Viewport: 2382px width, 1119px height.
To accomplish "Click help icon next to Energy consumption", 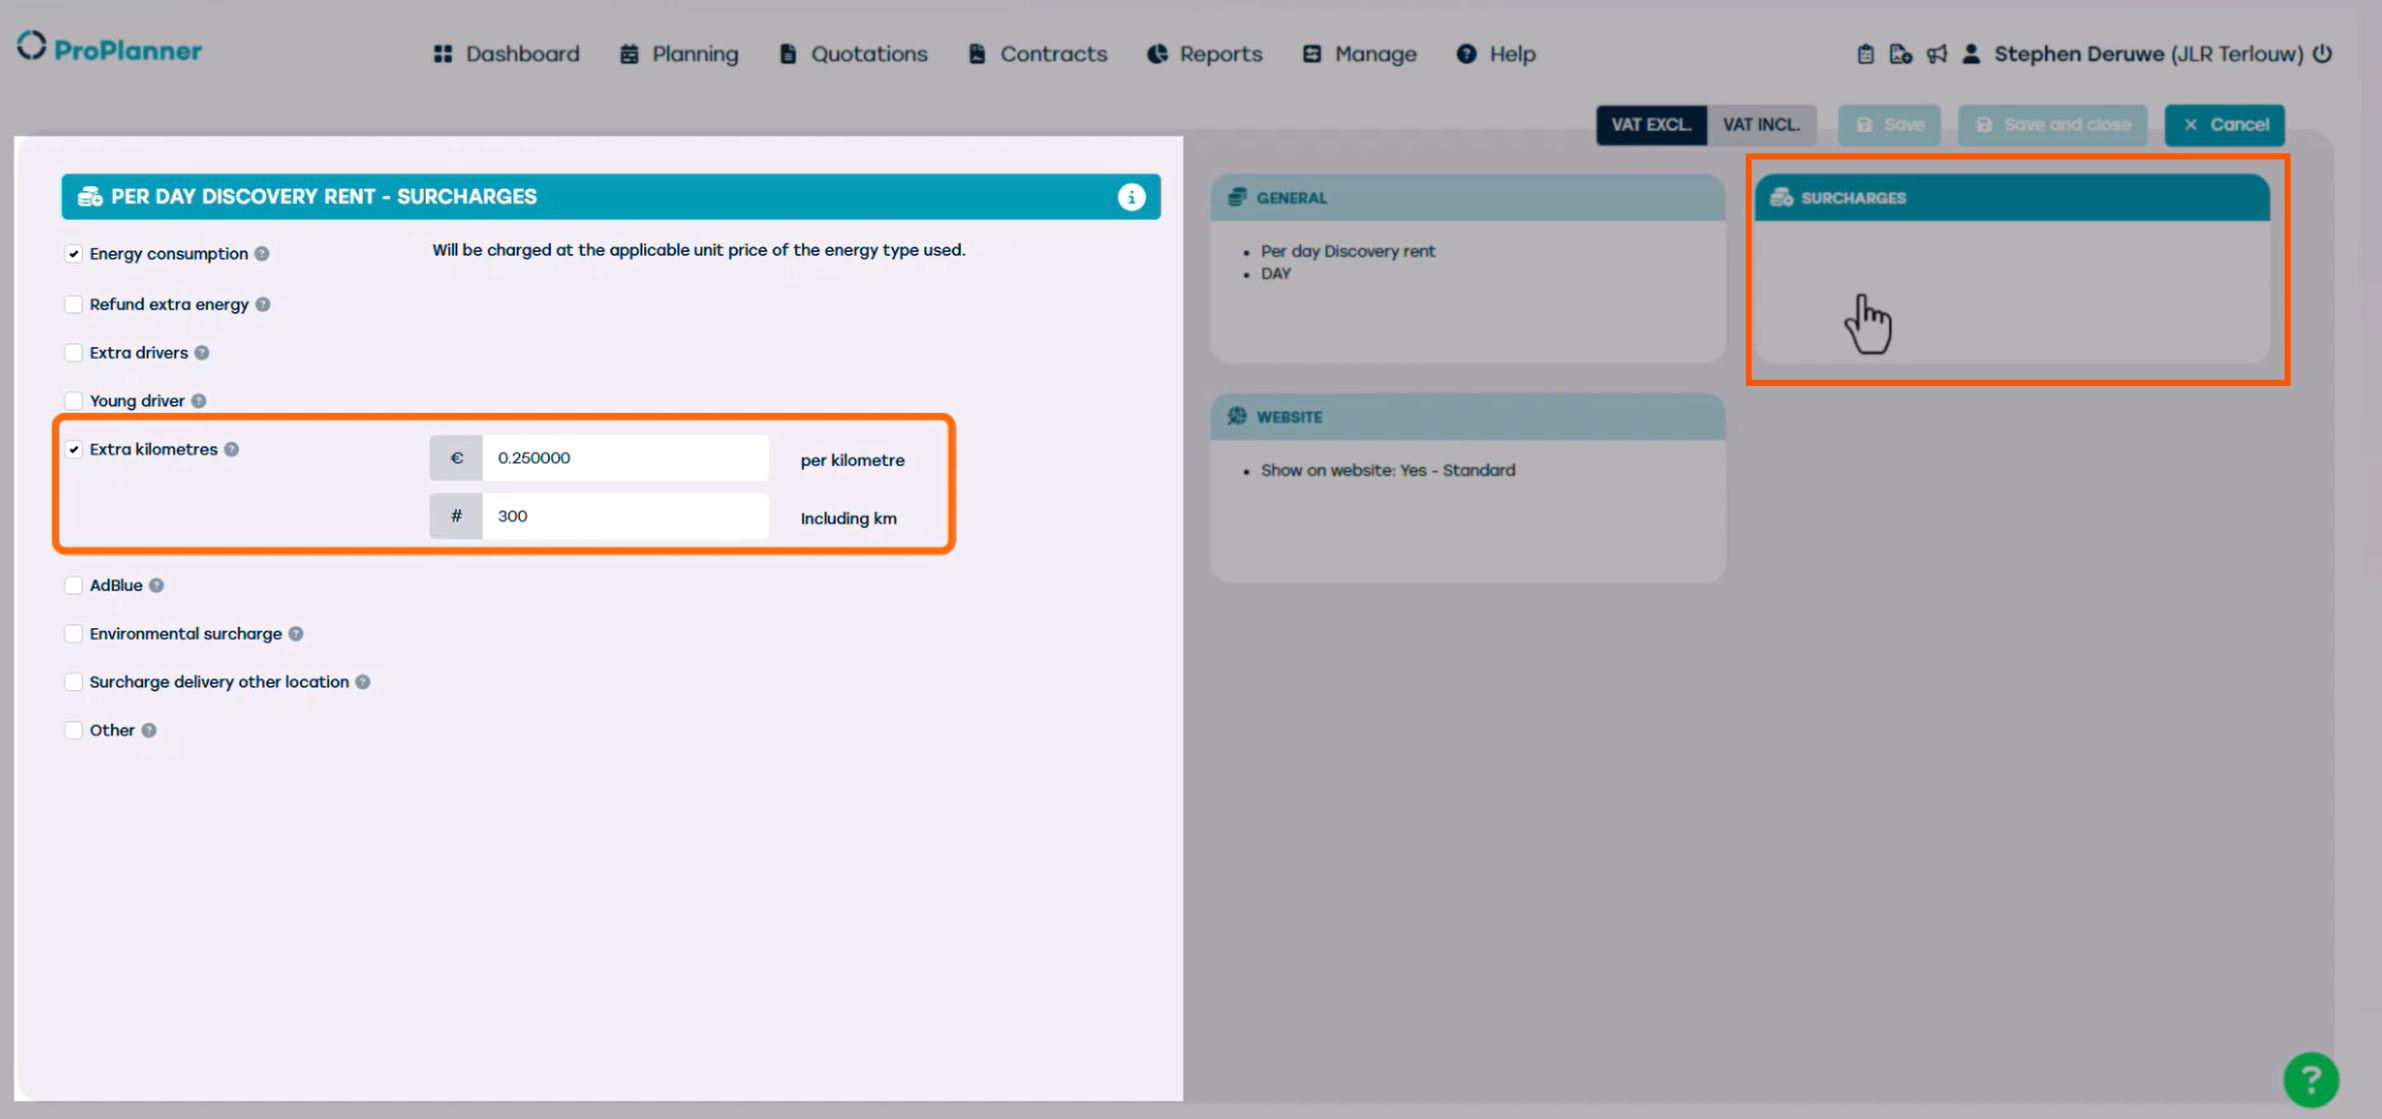I will click(262, 254).
